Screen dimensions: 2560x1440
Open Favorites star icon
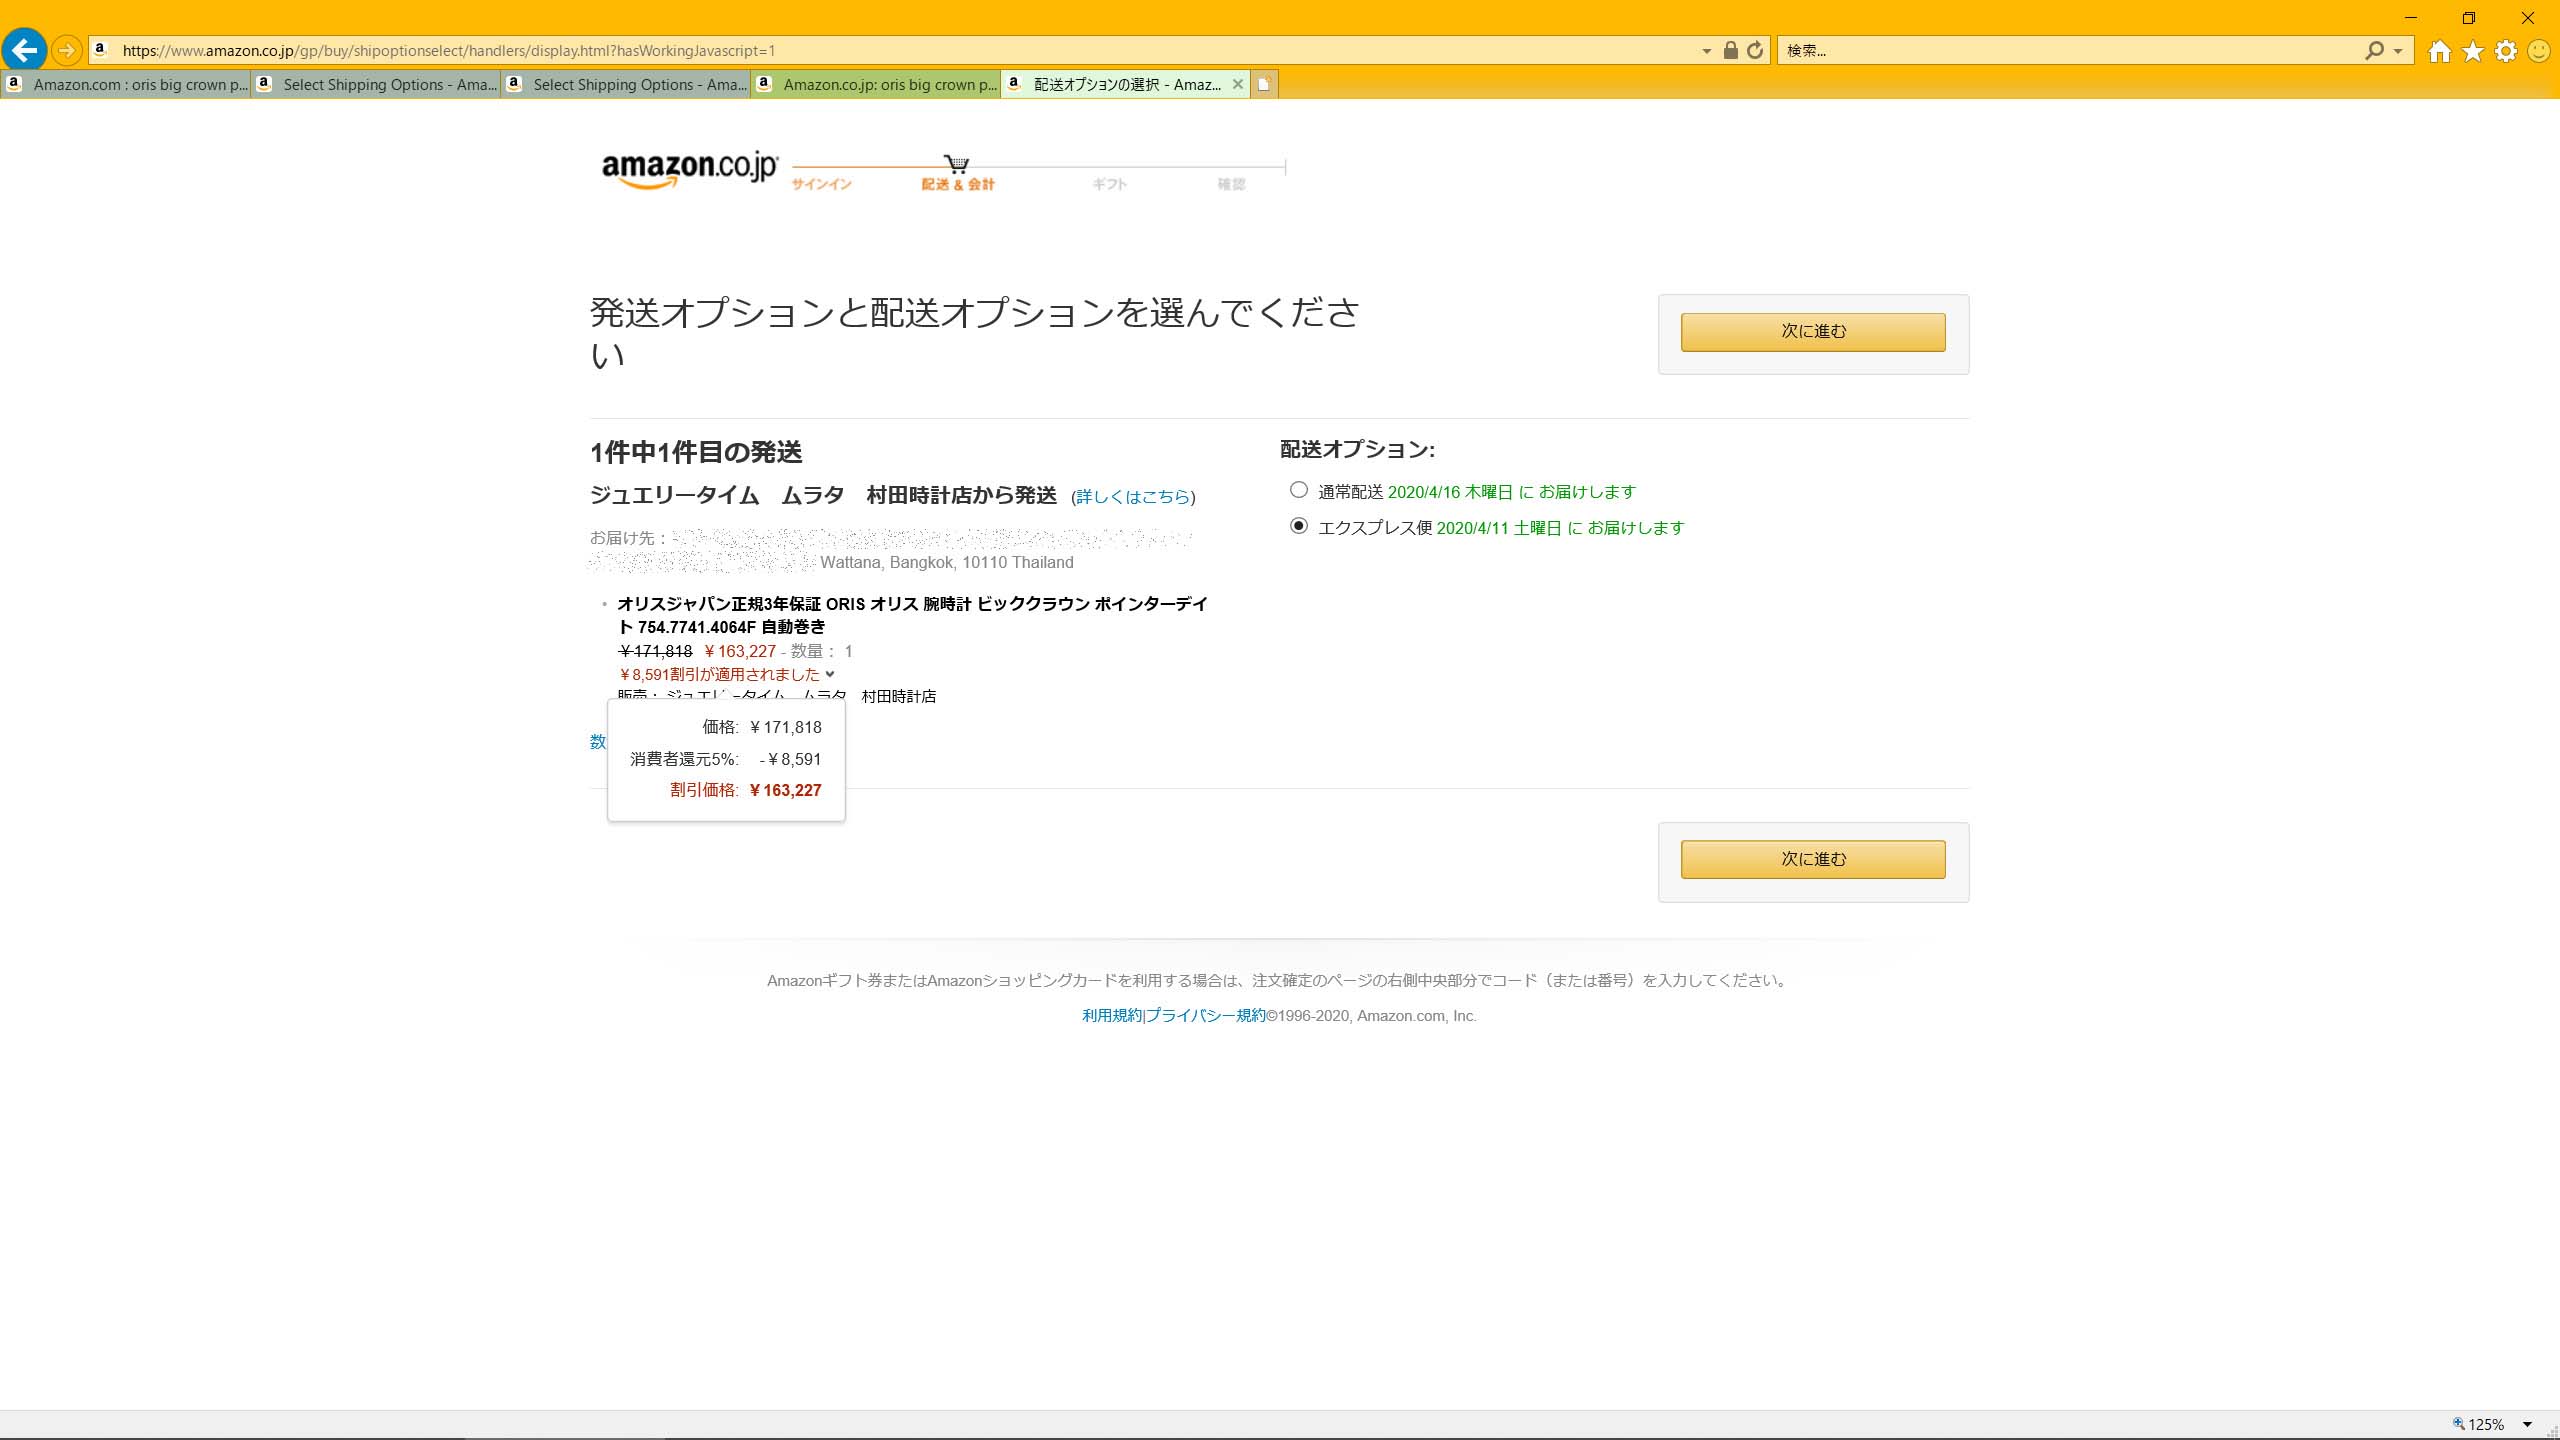pos(2473,51)
